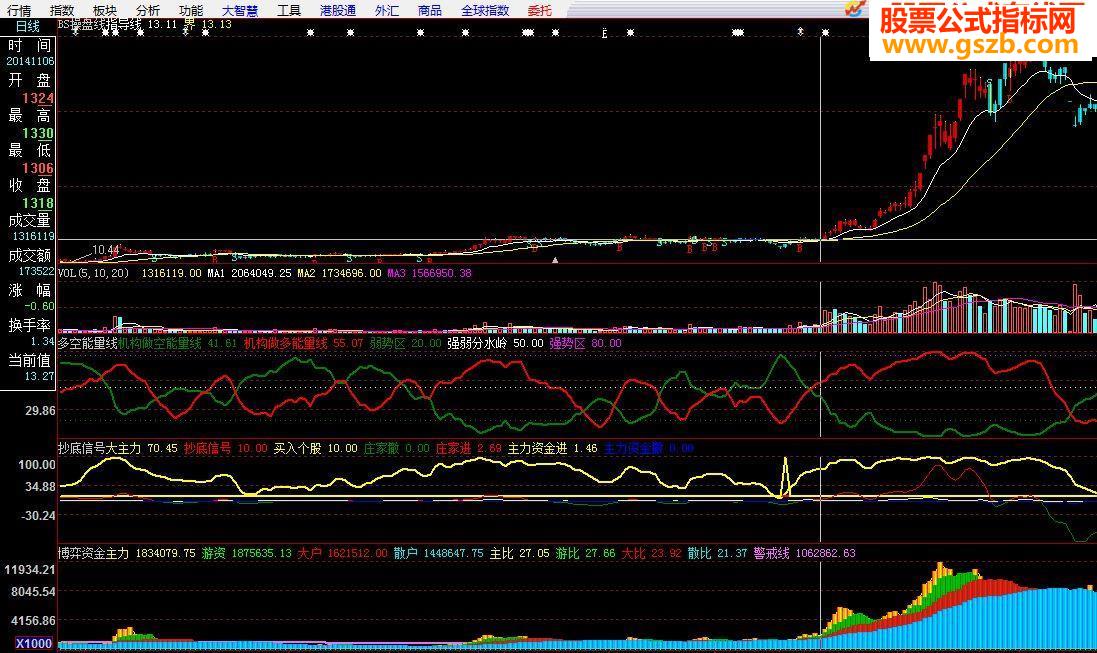
Task: Click the BS操盘线指导线 indicator title
Action: (x=99, y=24)
